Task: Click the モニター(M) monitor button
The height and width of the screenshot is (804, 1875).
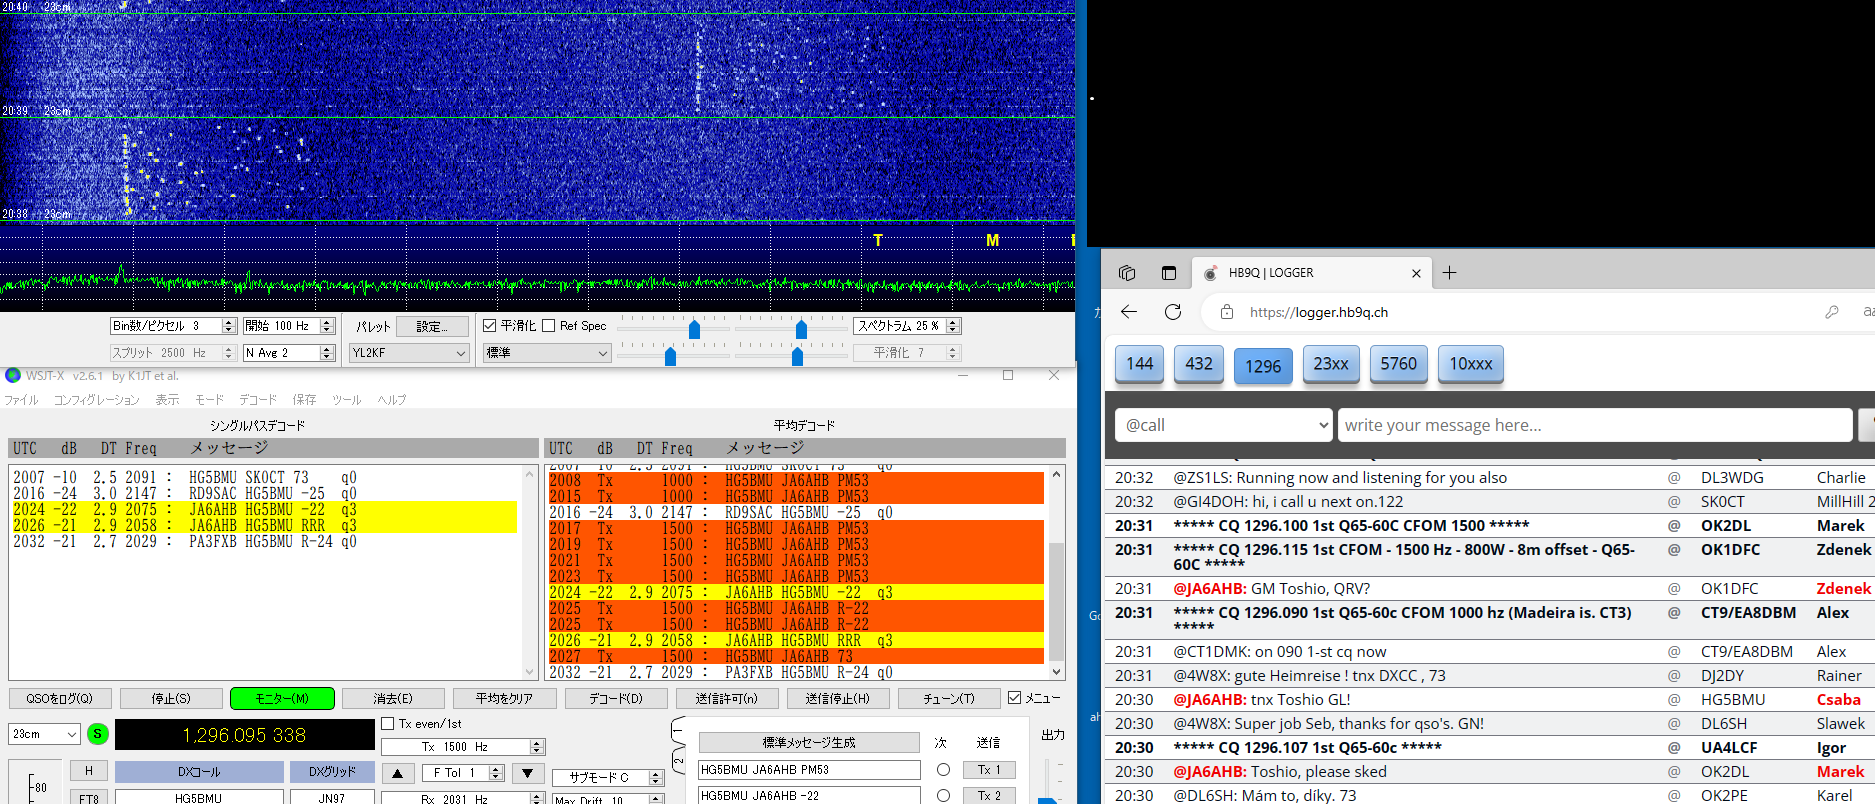Action: click(282, 698)
